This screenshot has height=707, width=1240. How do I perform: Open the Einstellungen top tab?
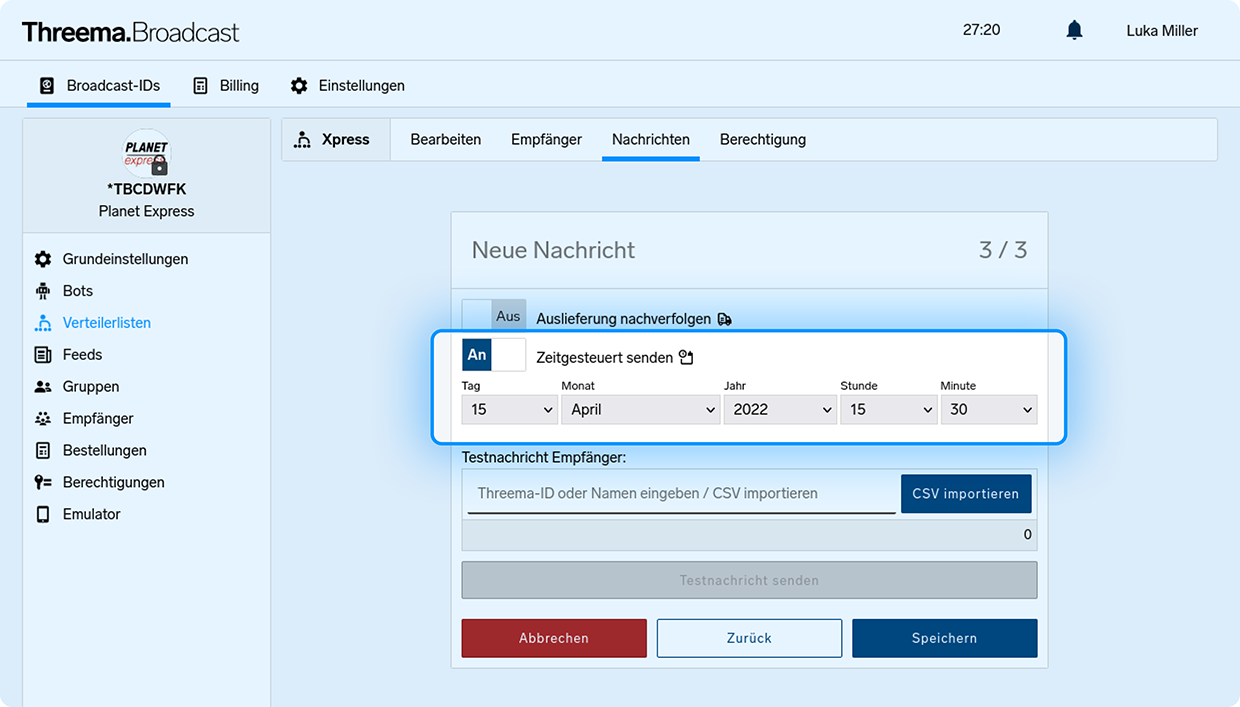click(x=348, y=86)
